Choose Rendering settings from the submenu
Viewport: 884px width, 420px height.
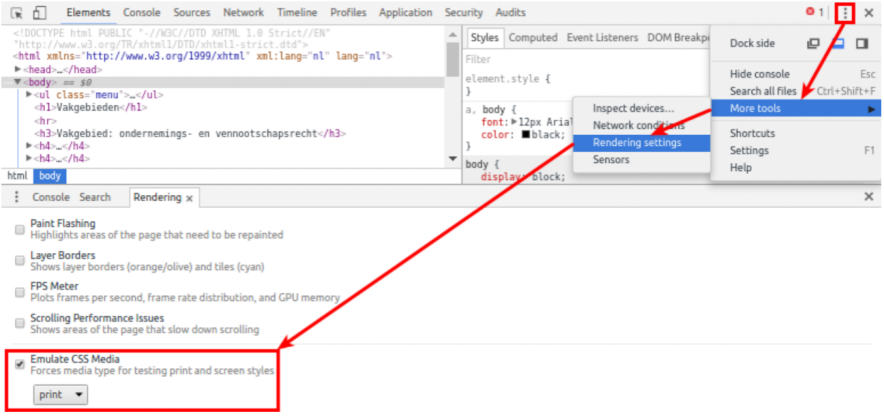636,143
